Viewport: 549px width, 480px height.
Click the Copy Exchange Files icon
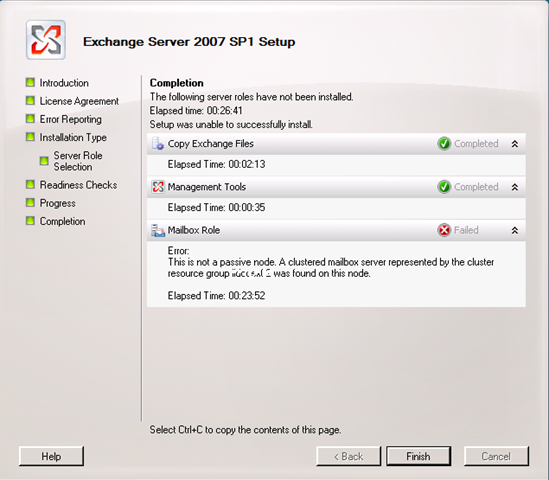158,144
